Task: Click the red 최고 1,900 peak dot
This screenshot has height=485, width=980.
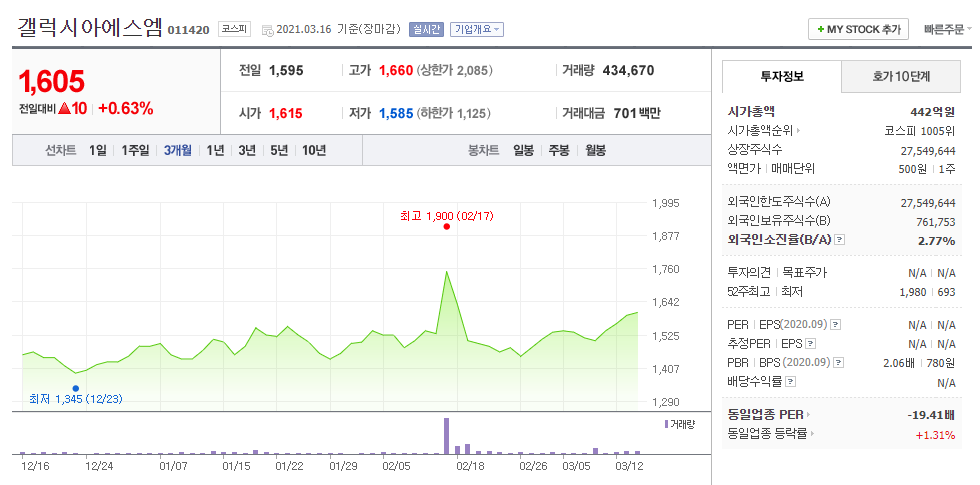Action: 446,227
